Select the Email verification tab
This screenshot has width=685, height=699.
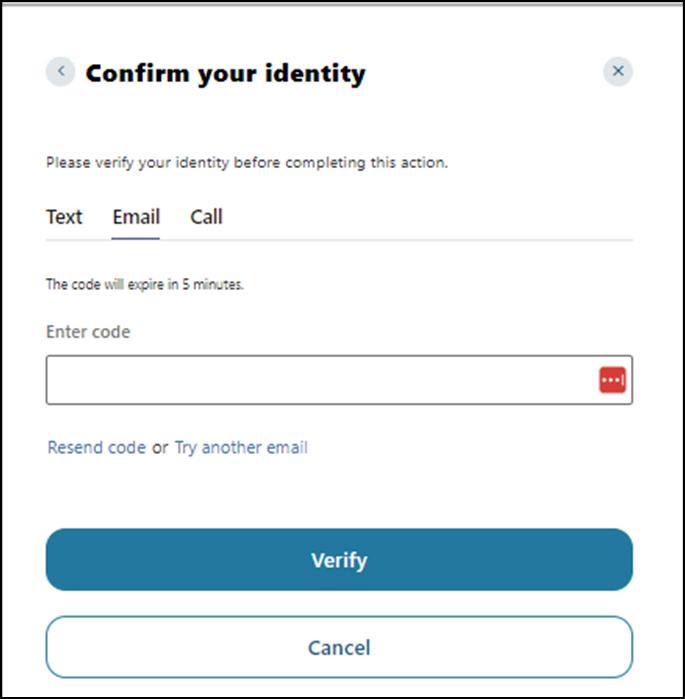(136, 217)
